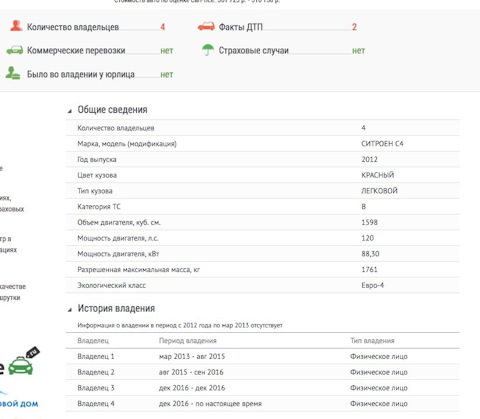Select the Владелец 4 row
The height and width of the screenshot is (419, 480).
point(263,404)
